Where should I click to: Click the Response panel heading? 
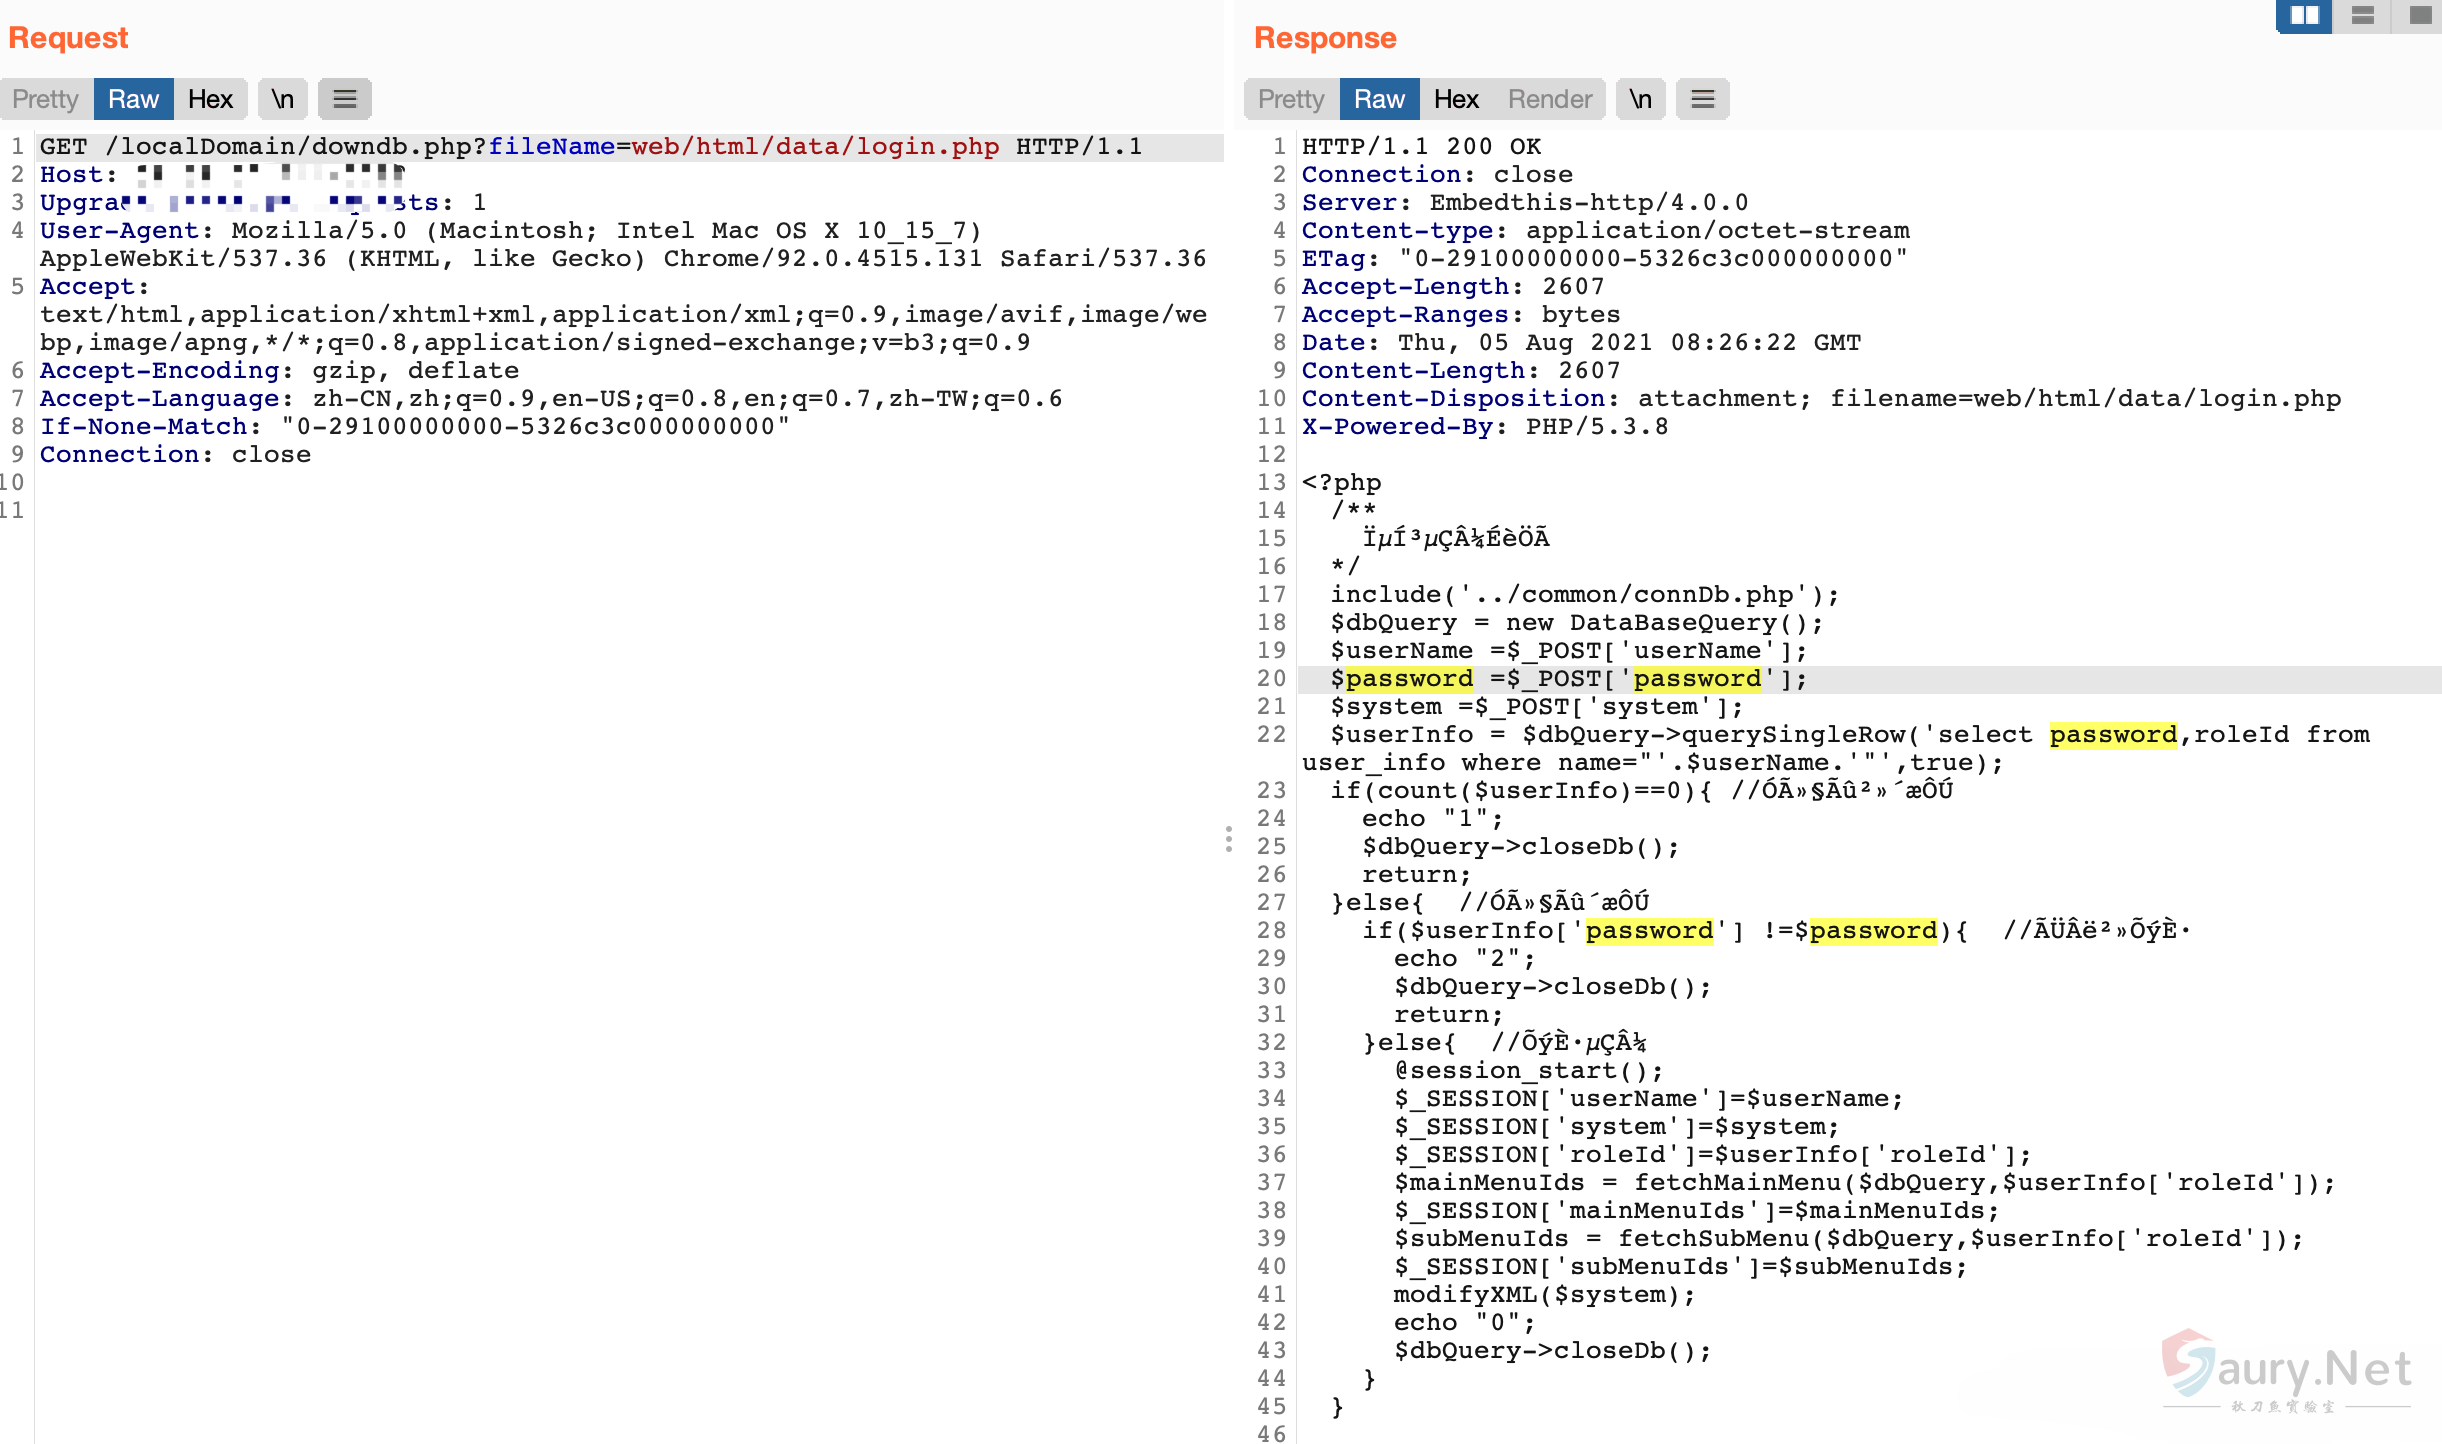pyautogui.click(x=1325, y=38)
